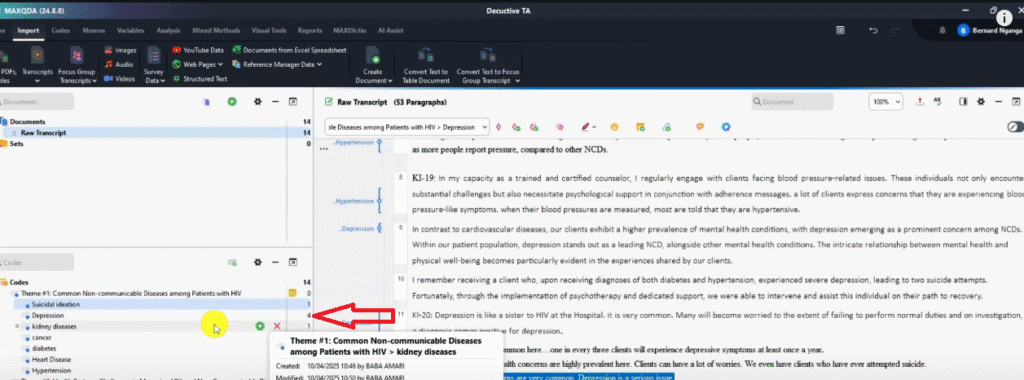Open the Mixed Methods tab
Image resolution: width=1024 pixels, height=380 pixels.
click(x=216, y=30)
